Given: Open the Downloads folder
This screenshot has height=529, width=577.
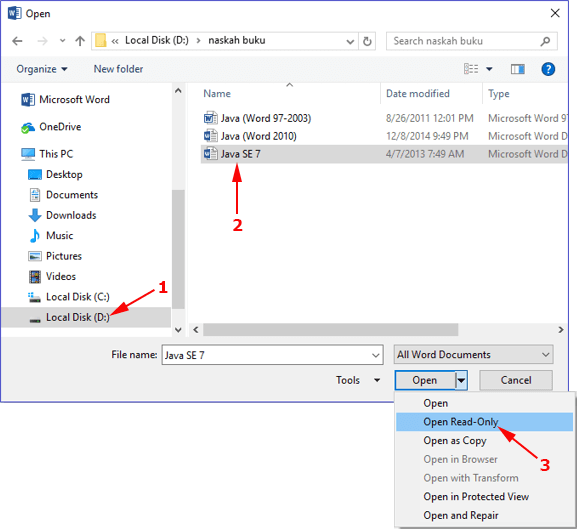Looking at the screenshot, I should coord(63,215).
